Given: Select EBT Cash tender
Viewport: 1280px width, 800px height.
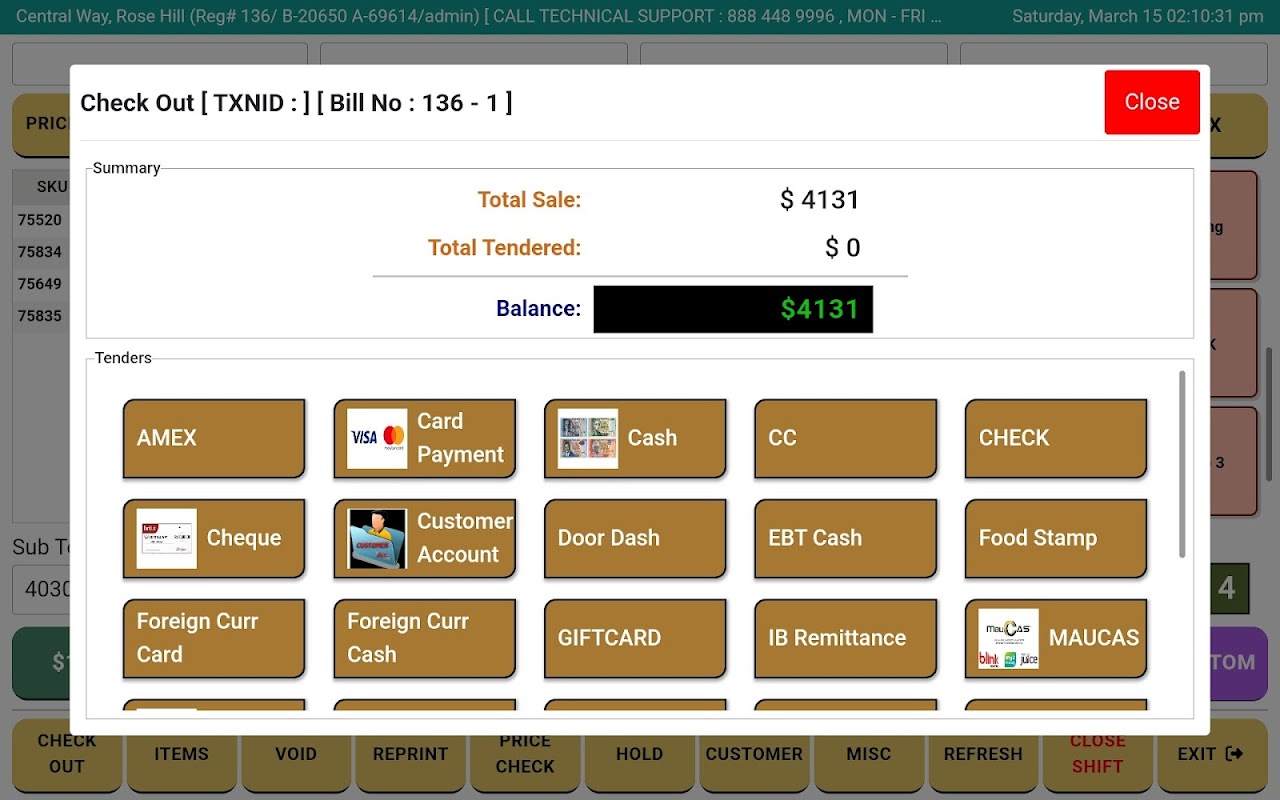Looking at the screenshot, I should [x=845, y=538].
